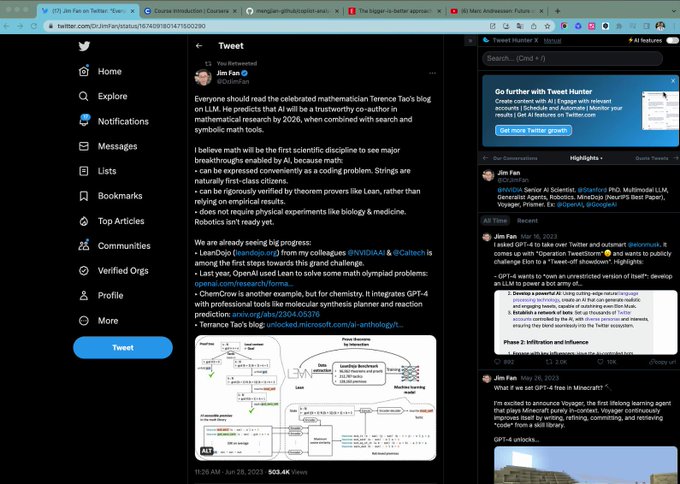Click the blue Tweet button
680x484 pixels.
pos(123,347)
